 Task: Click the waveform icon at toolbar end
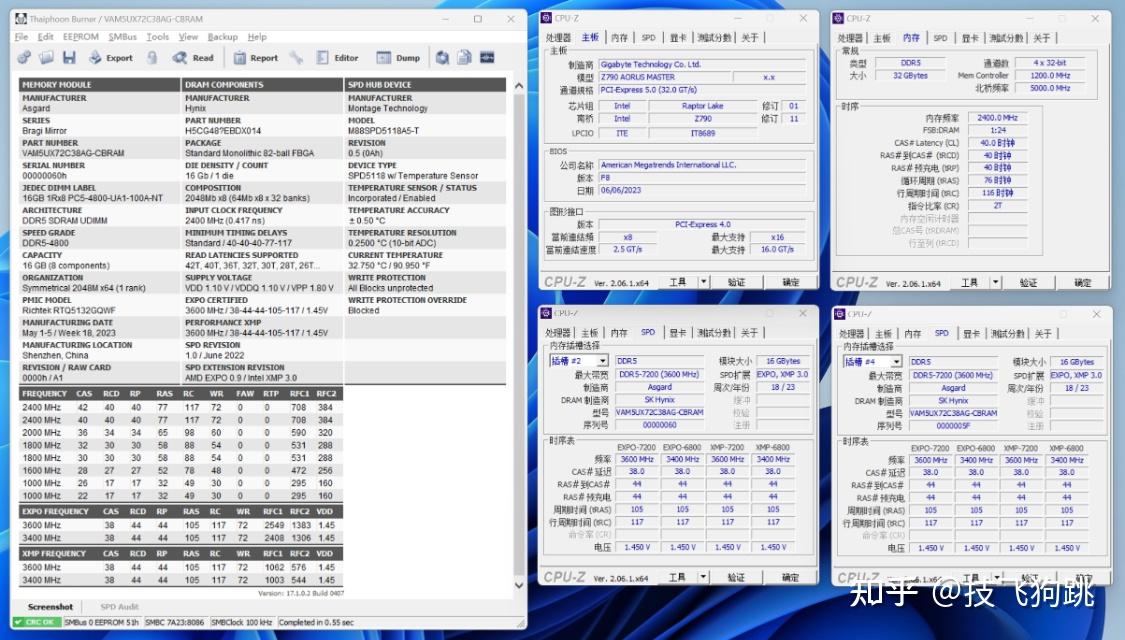point(487,57)
